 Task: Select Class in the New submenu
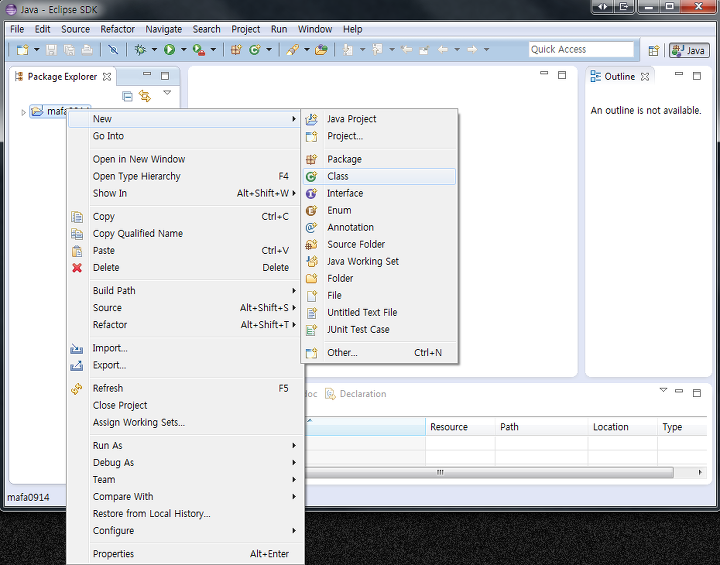click(x=380, y=176)
